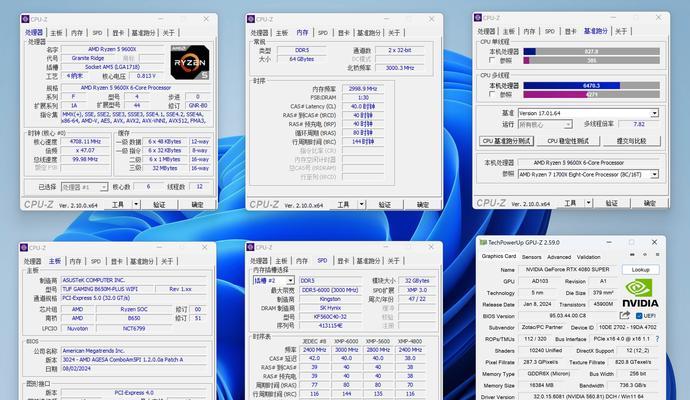The width and height of the screenshot is (690, 400).
Task: Click the app icon of the CPU-Z processor window
Action: [x=25, y=19]
